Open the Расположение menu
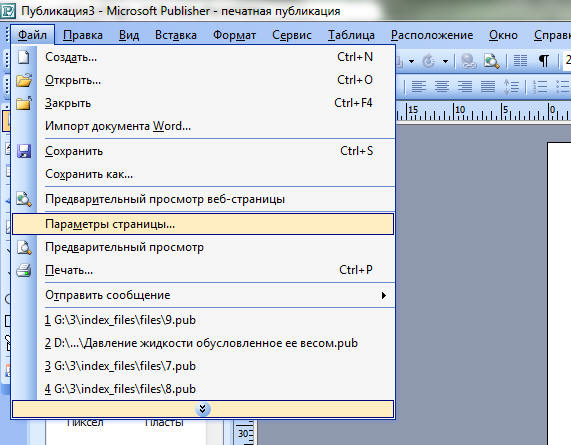 (432, 35)
